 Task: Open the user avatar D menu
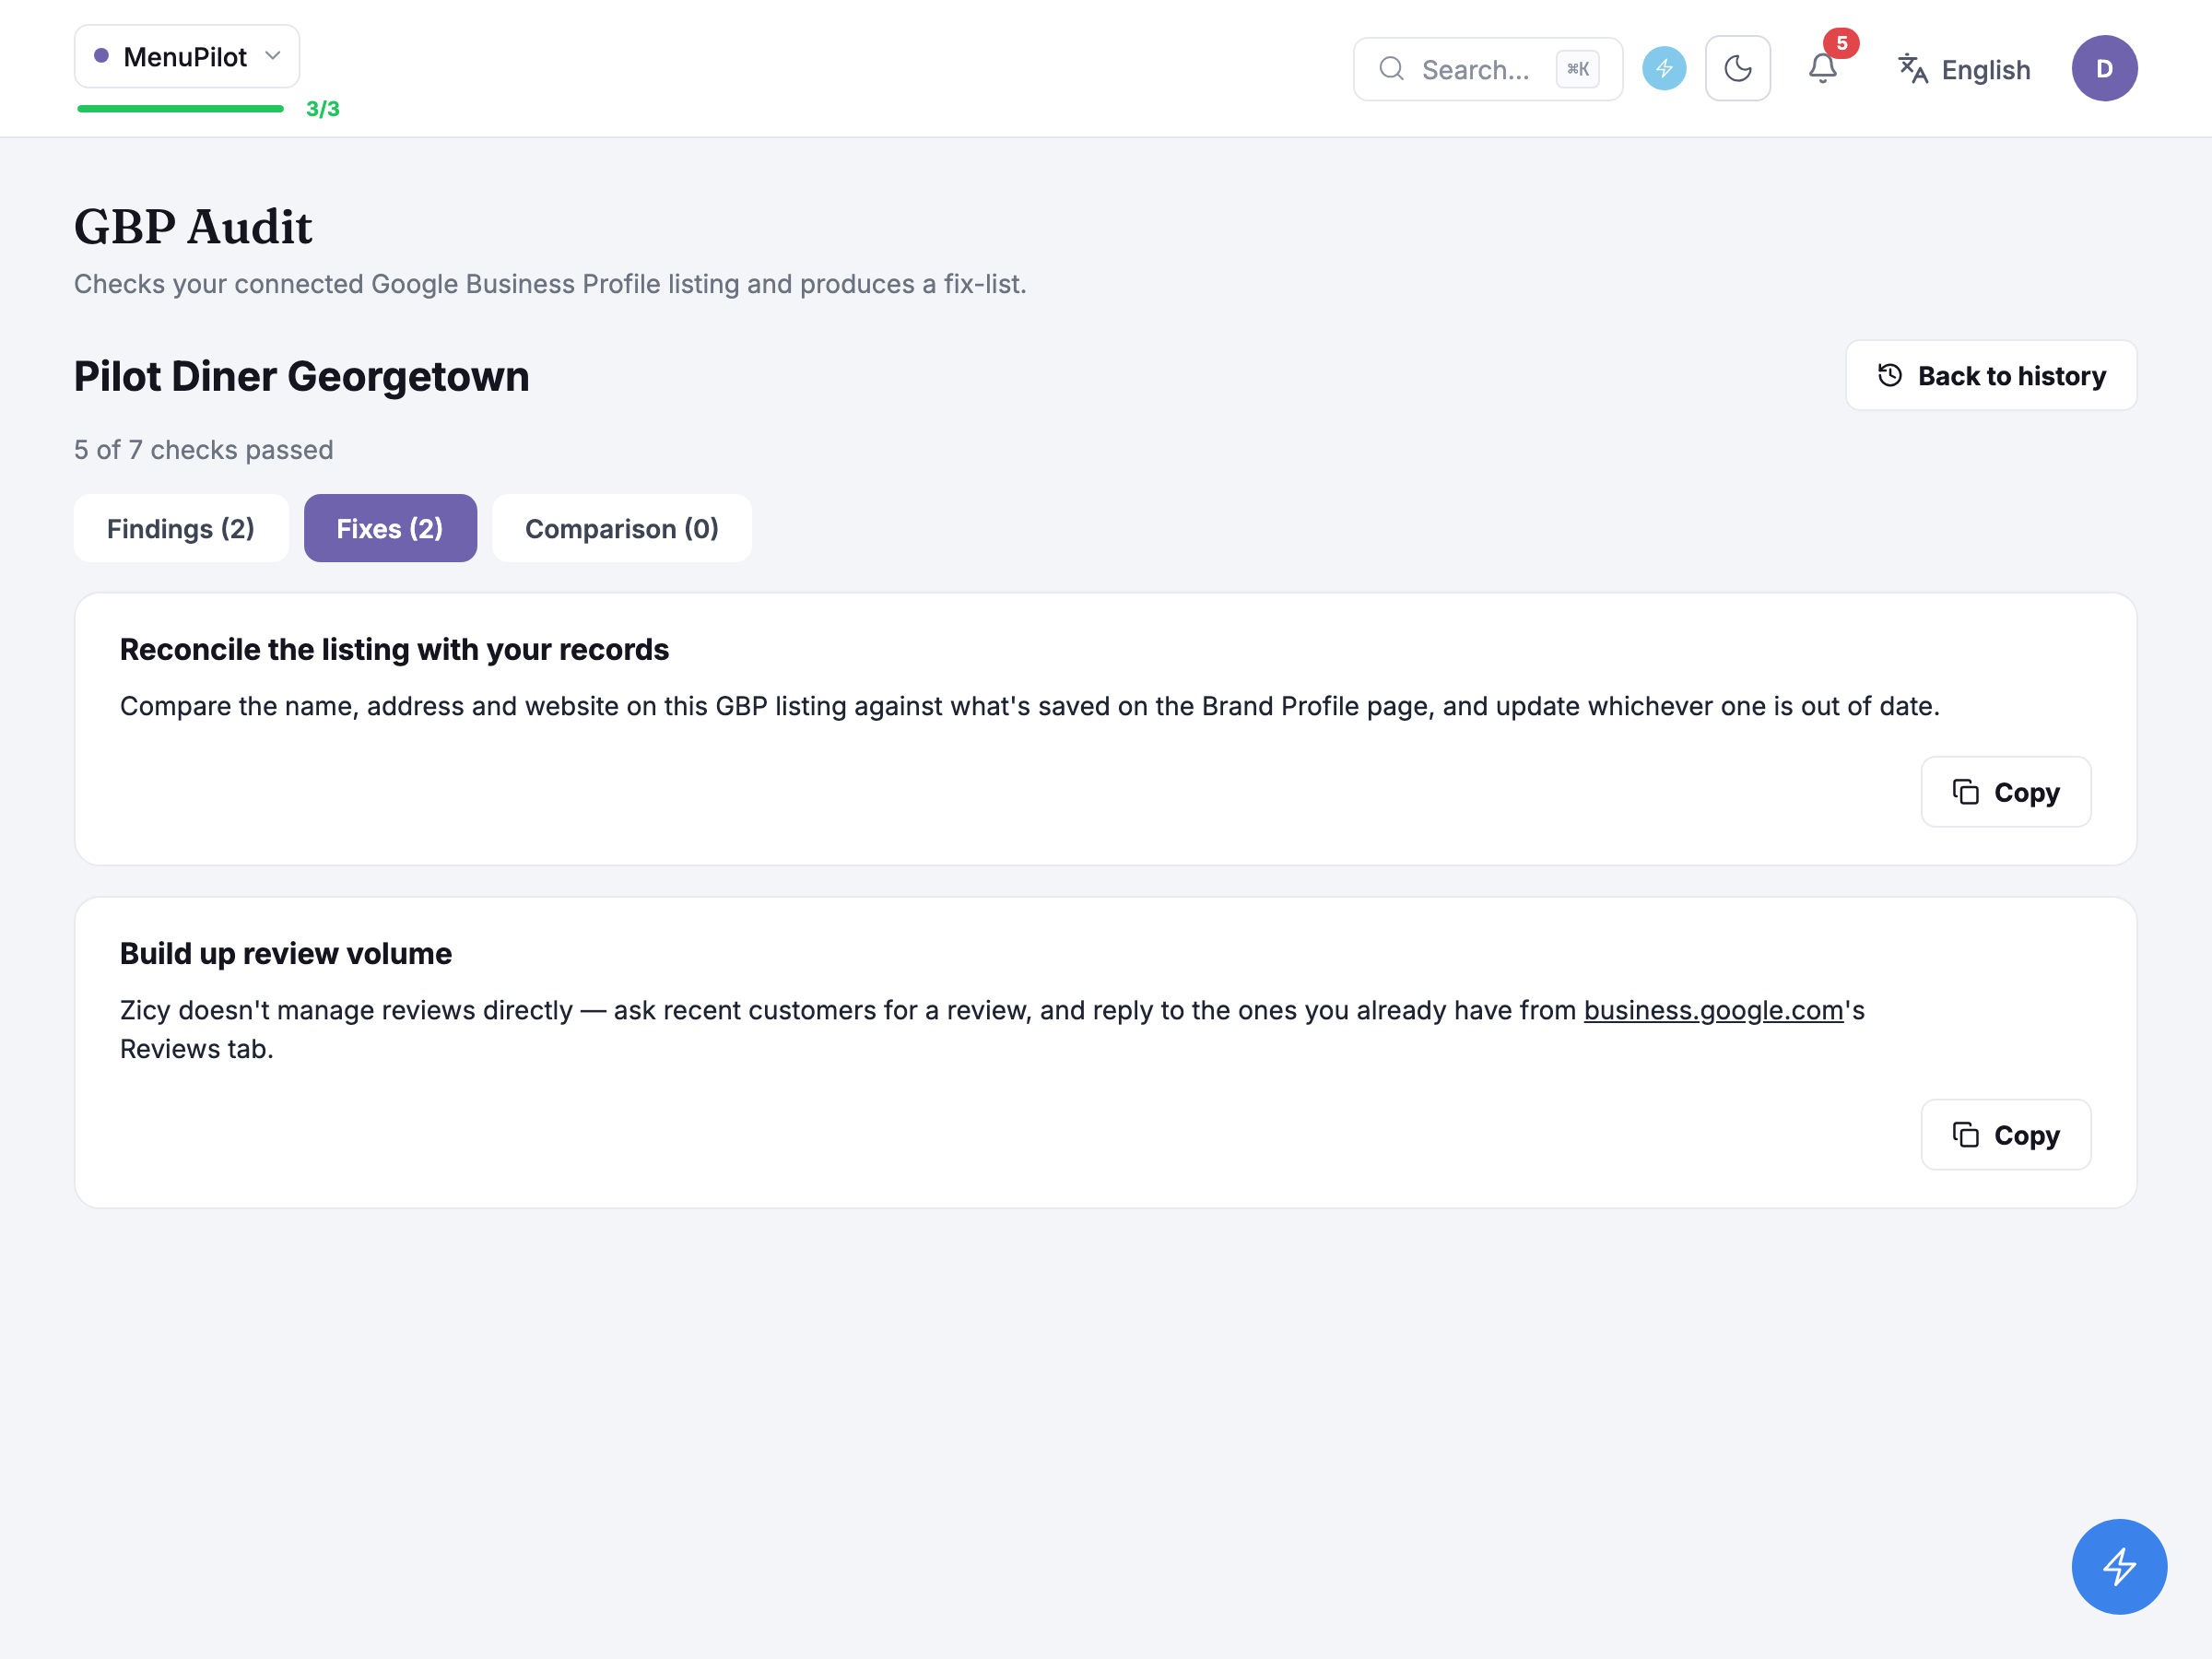[x=2104, y=69]
